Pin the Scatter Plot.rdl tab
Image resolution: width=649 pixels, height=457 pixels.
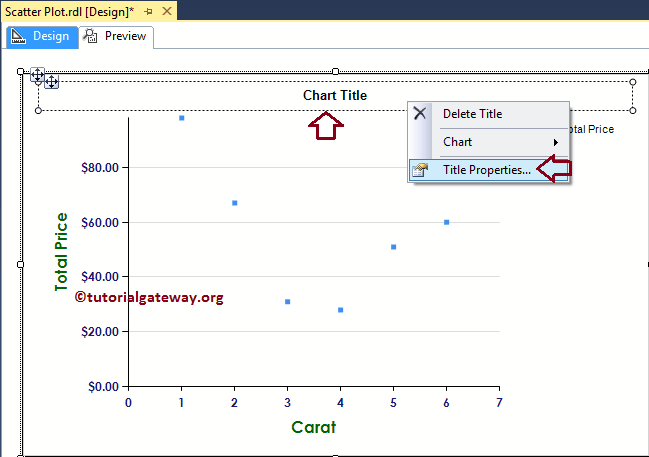[x=148, y=12]
